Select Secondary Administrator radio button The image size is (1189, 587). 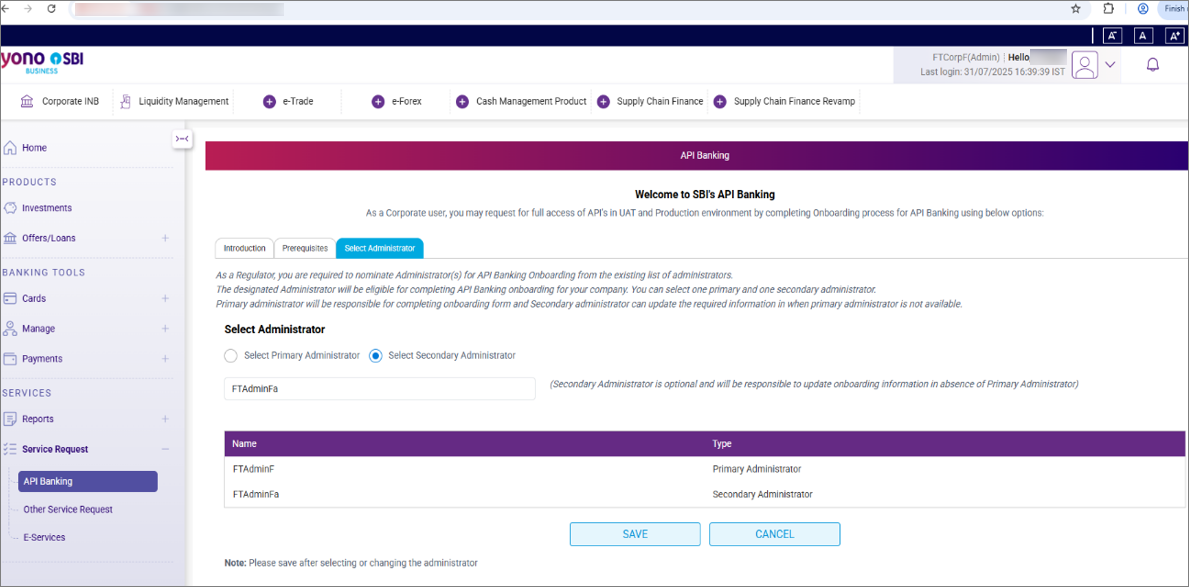click(375, 356)
